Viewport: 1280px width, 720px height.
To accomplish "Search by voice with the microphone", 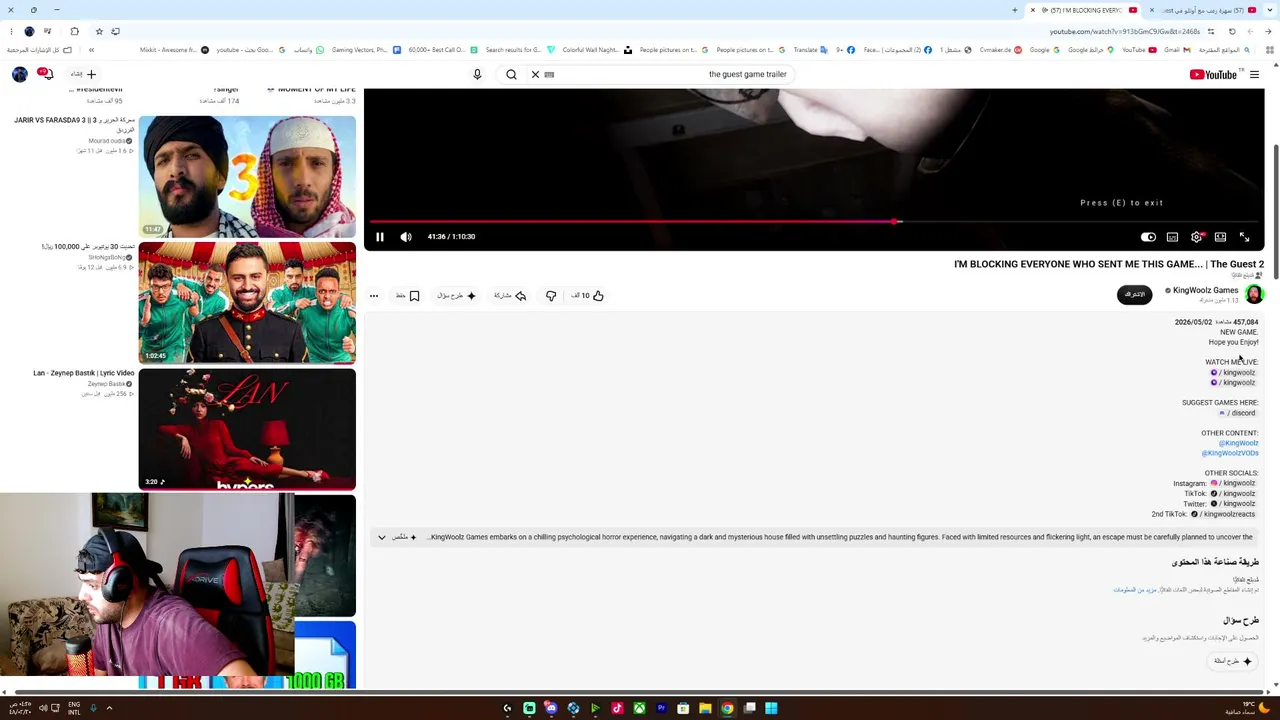I will coord(477,75).
